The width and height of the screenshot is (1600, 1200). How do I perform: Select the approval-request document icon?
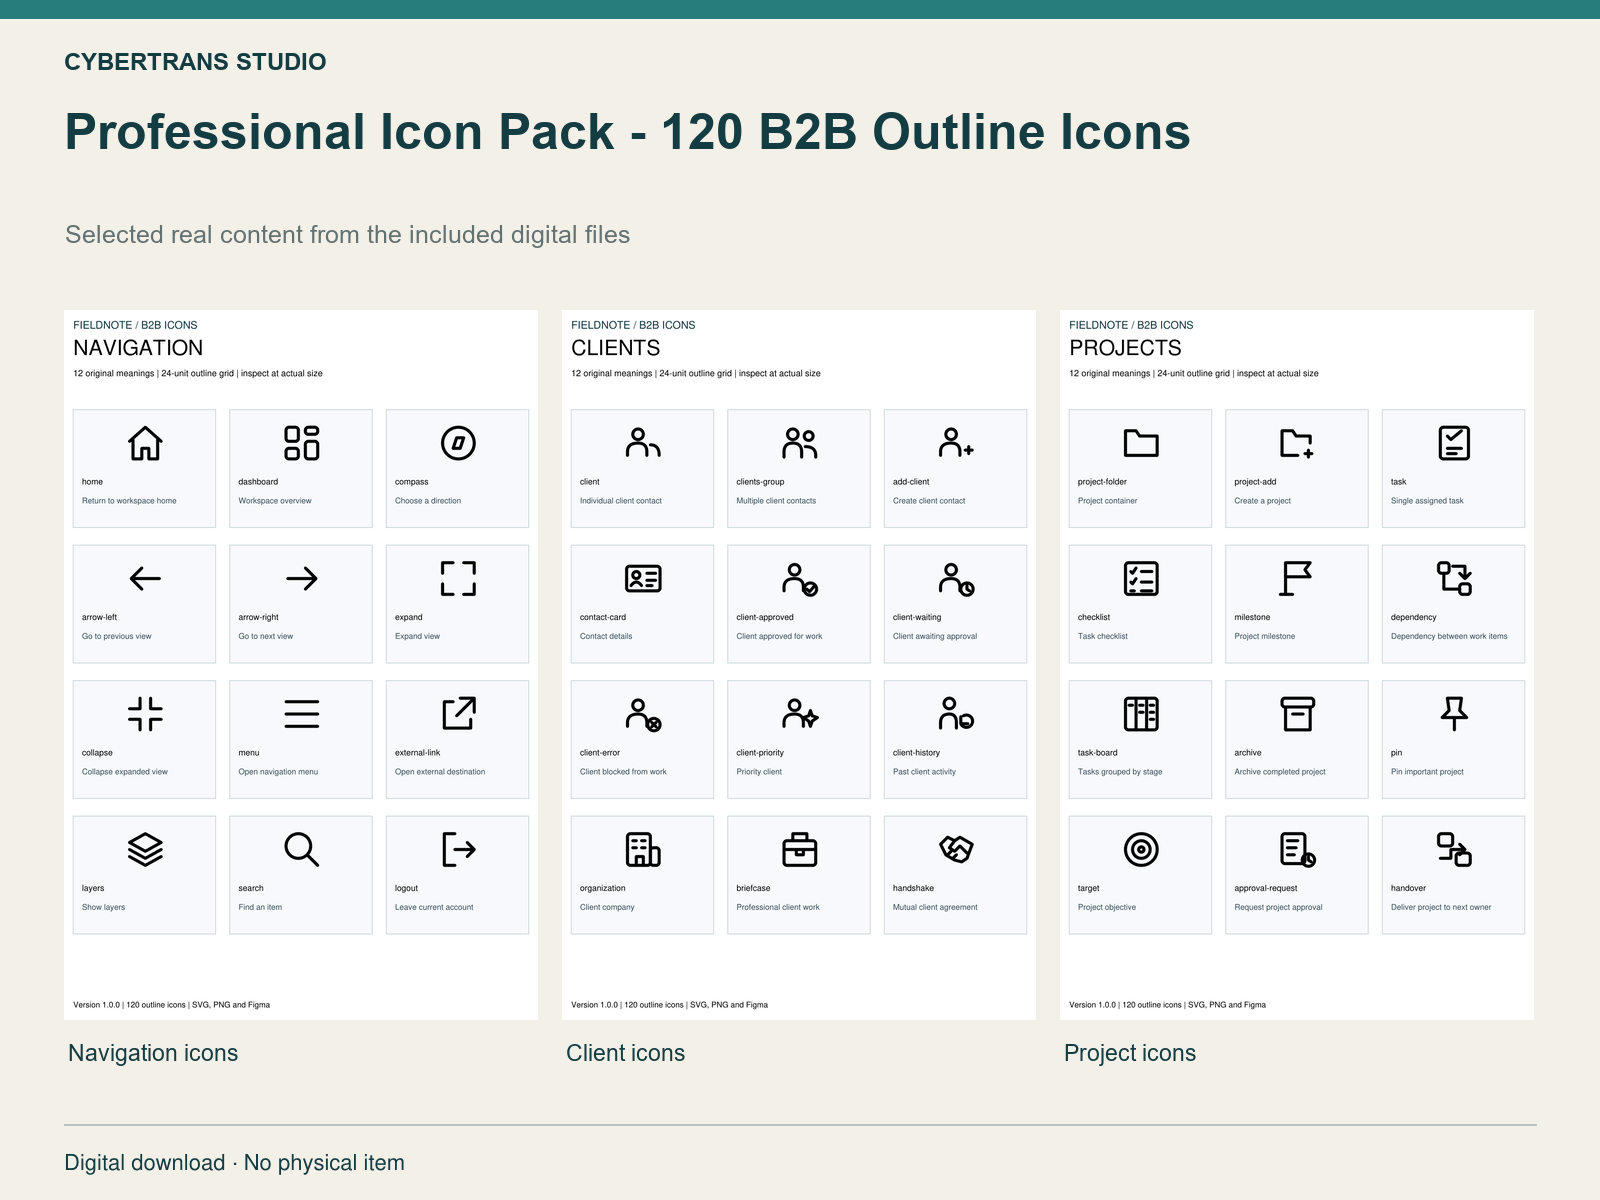click(1297, 849)
